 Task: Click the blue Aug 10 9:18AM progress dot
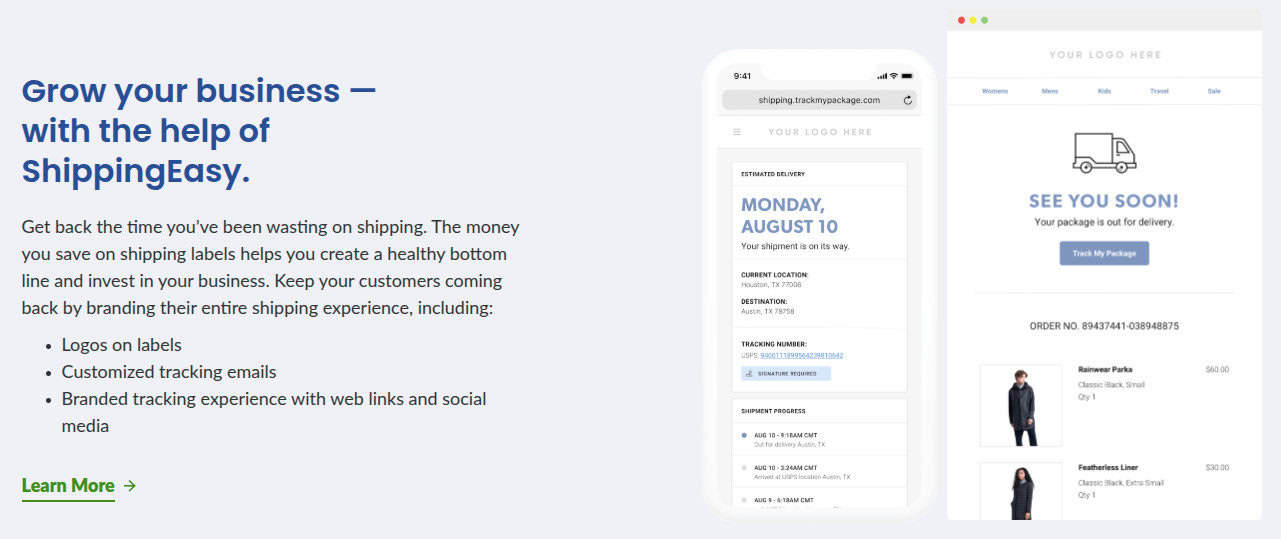(744, 435)
